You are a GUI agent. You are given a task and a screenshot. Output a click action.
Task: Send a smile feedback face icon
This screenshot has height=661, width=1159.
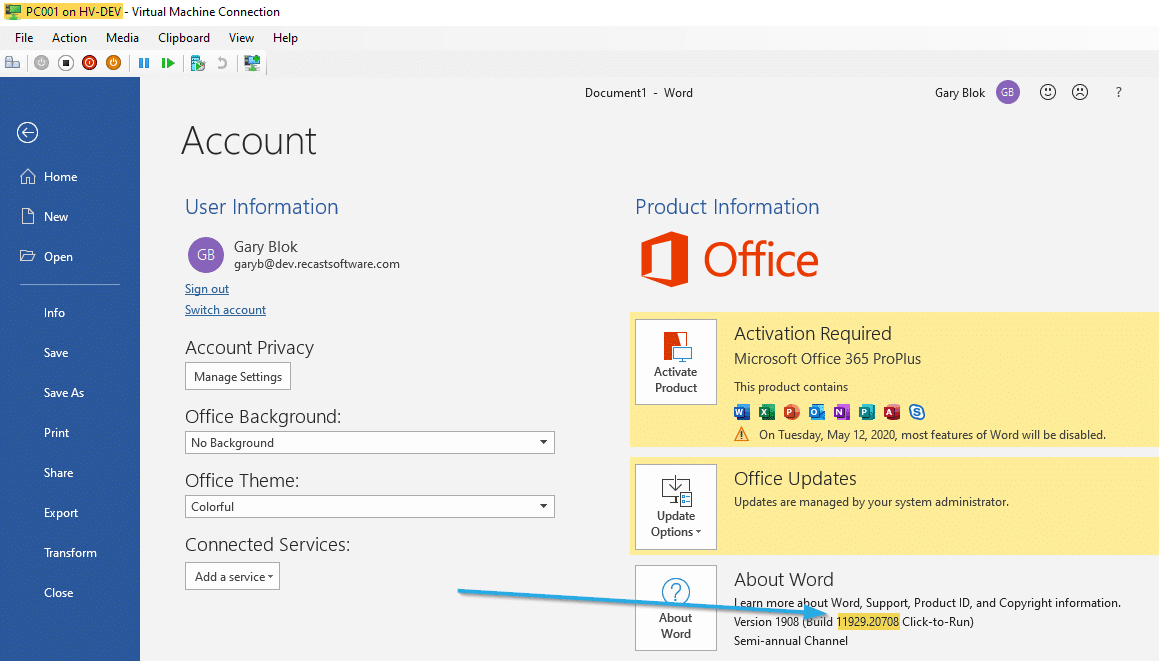coord(1048,92)
